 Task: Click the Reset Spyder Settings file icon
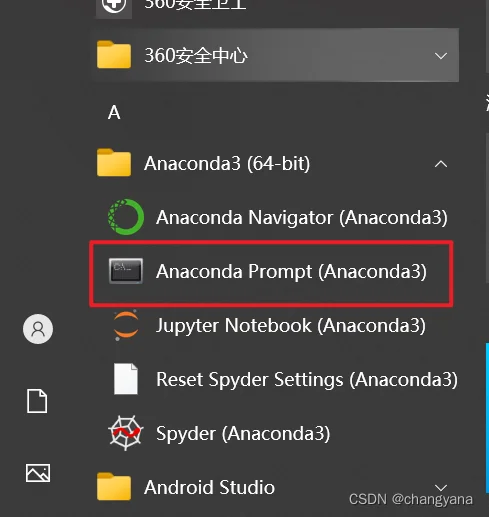click(x=126, y=379)
